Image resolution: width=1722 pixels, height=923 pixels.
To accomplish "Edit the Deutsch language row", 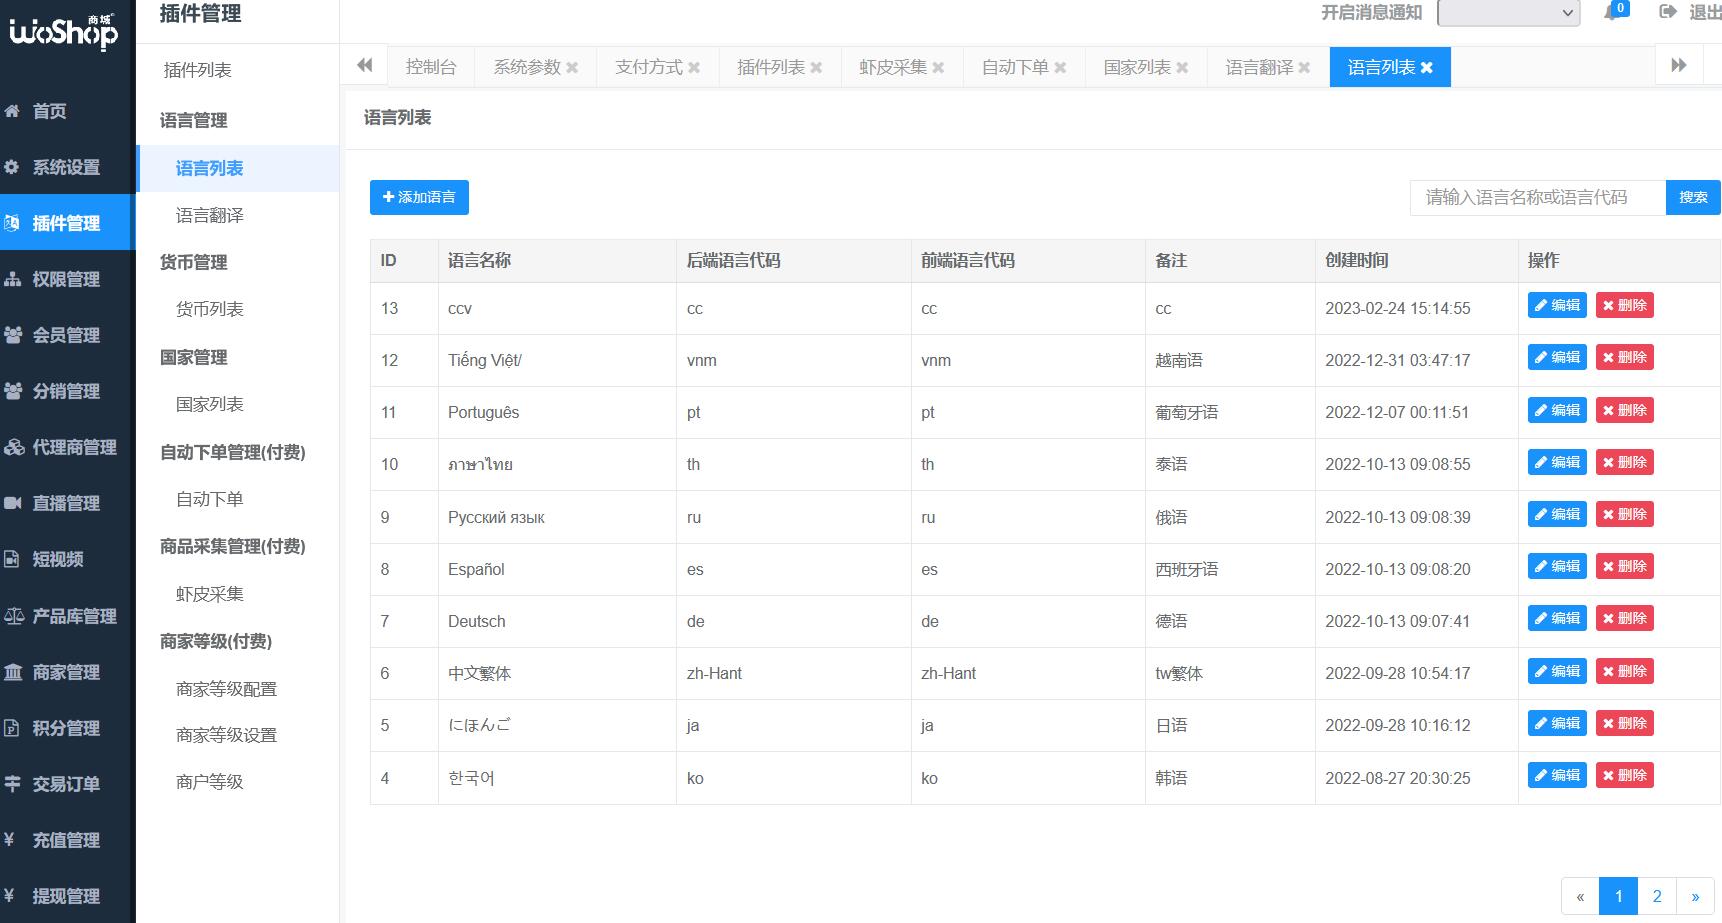I will point(1557,618).
